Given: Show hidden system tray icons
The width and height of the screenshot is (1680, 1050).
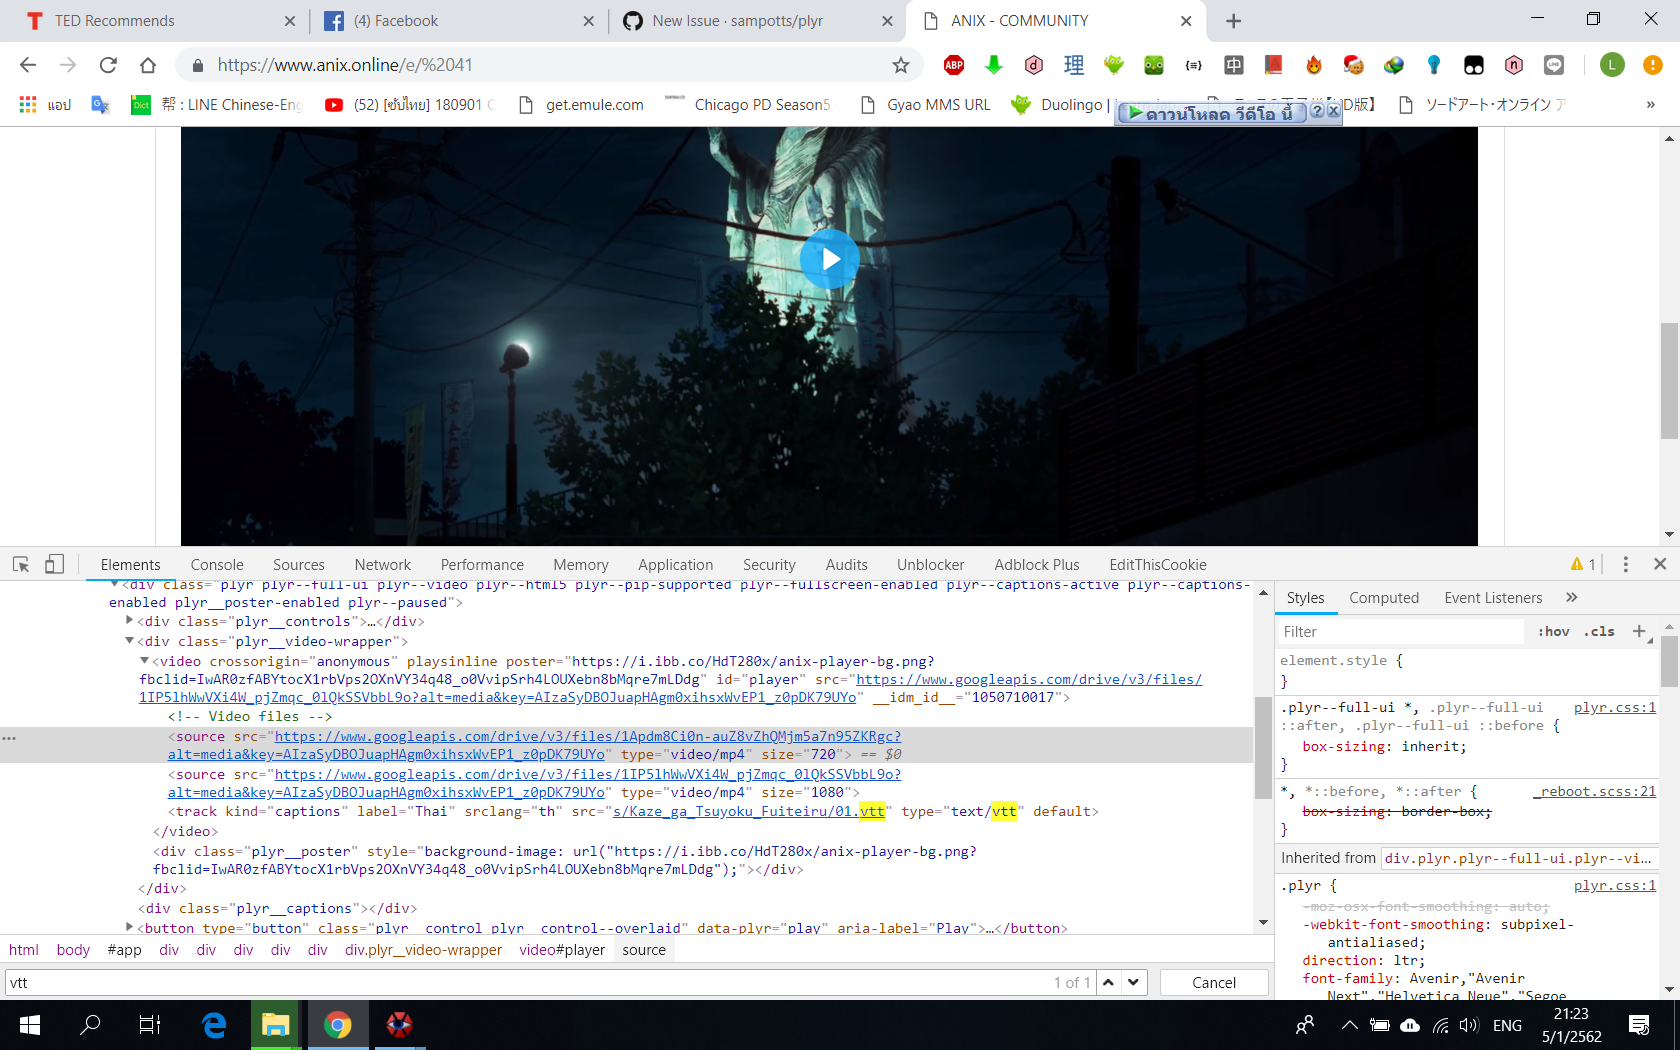Looking at the screenshot, I should [1349, 1024].
